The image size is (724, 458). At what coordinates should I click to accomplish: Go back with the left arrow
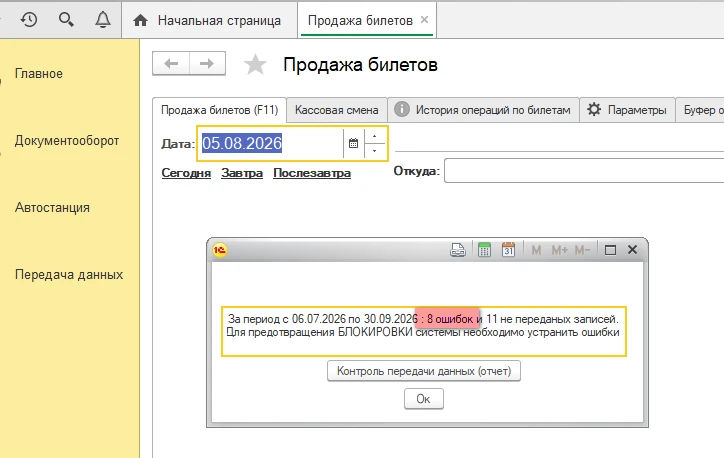(171, 63)
